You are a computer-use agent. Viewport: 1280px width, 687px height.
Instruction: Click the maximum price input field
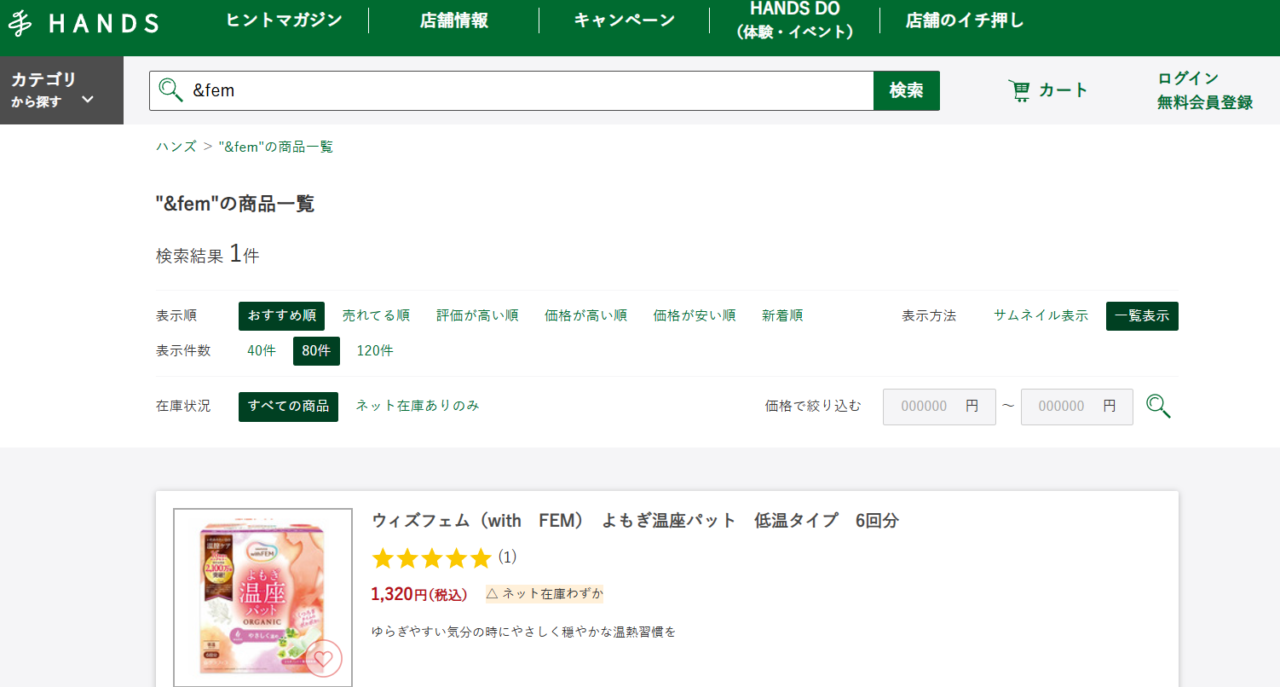pyautogui.click(x=1077, y=407)
